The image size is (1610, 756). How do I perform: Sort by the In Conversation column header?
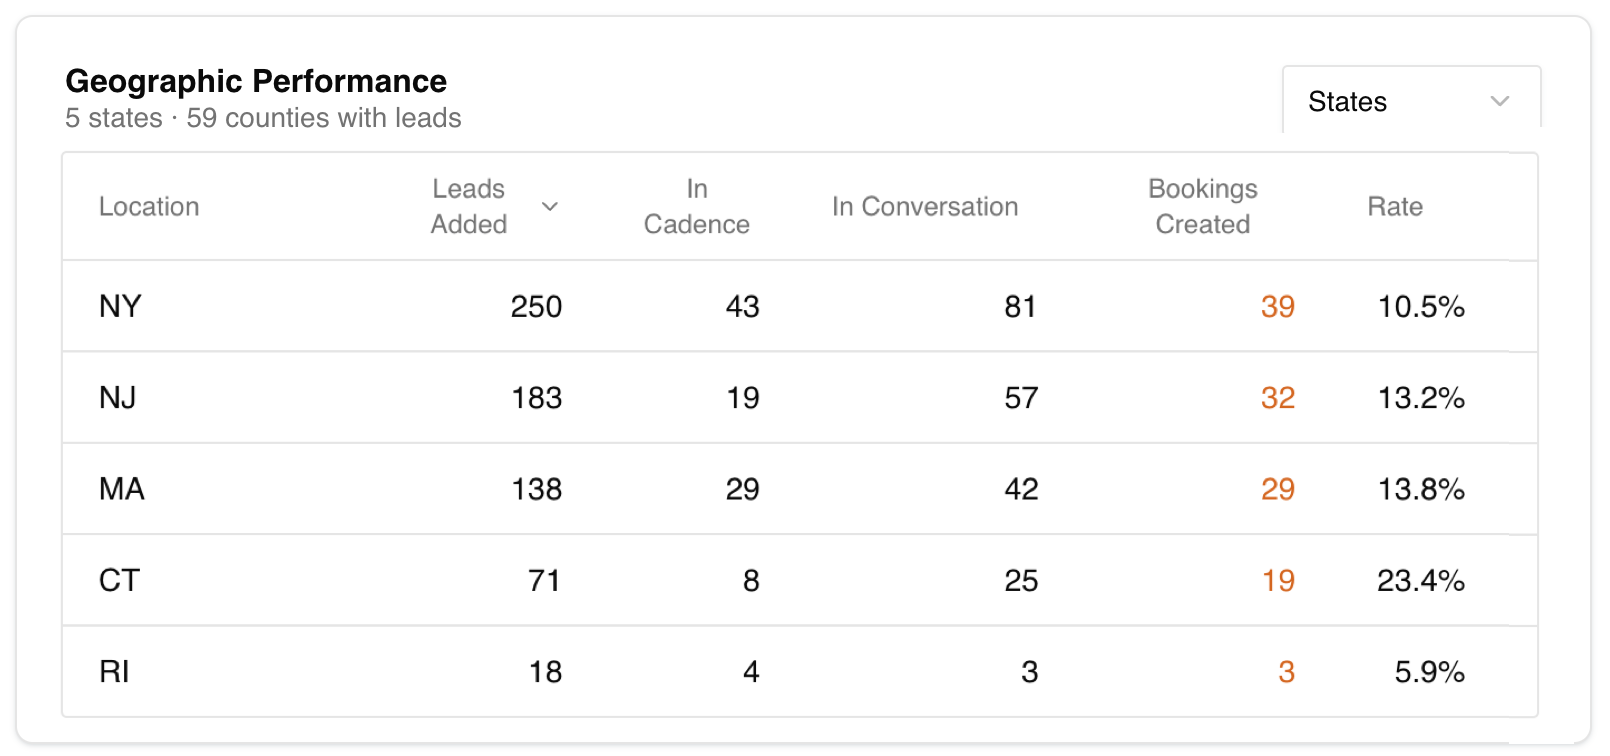coord(925,206)
